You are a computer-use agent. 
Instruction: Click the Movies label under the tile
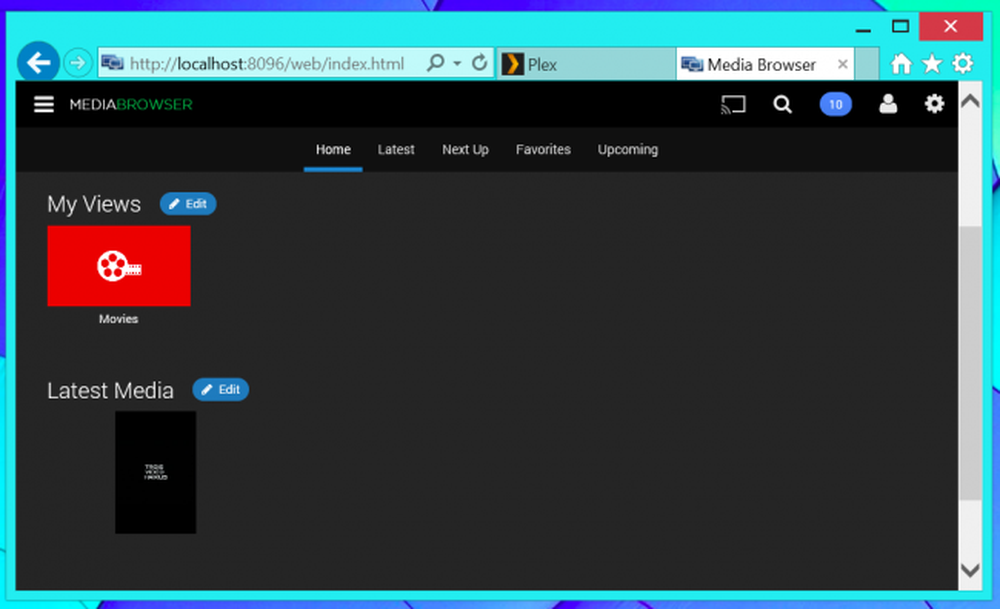pyautogui.click(x=119, y=319)
